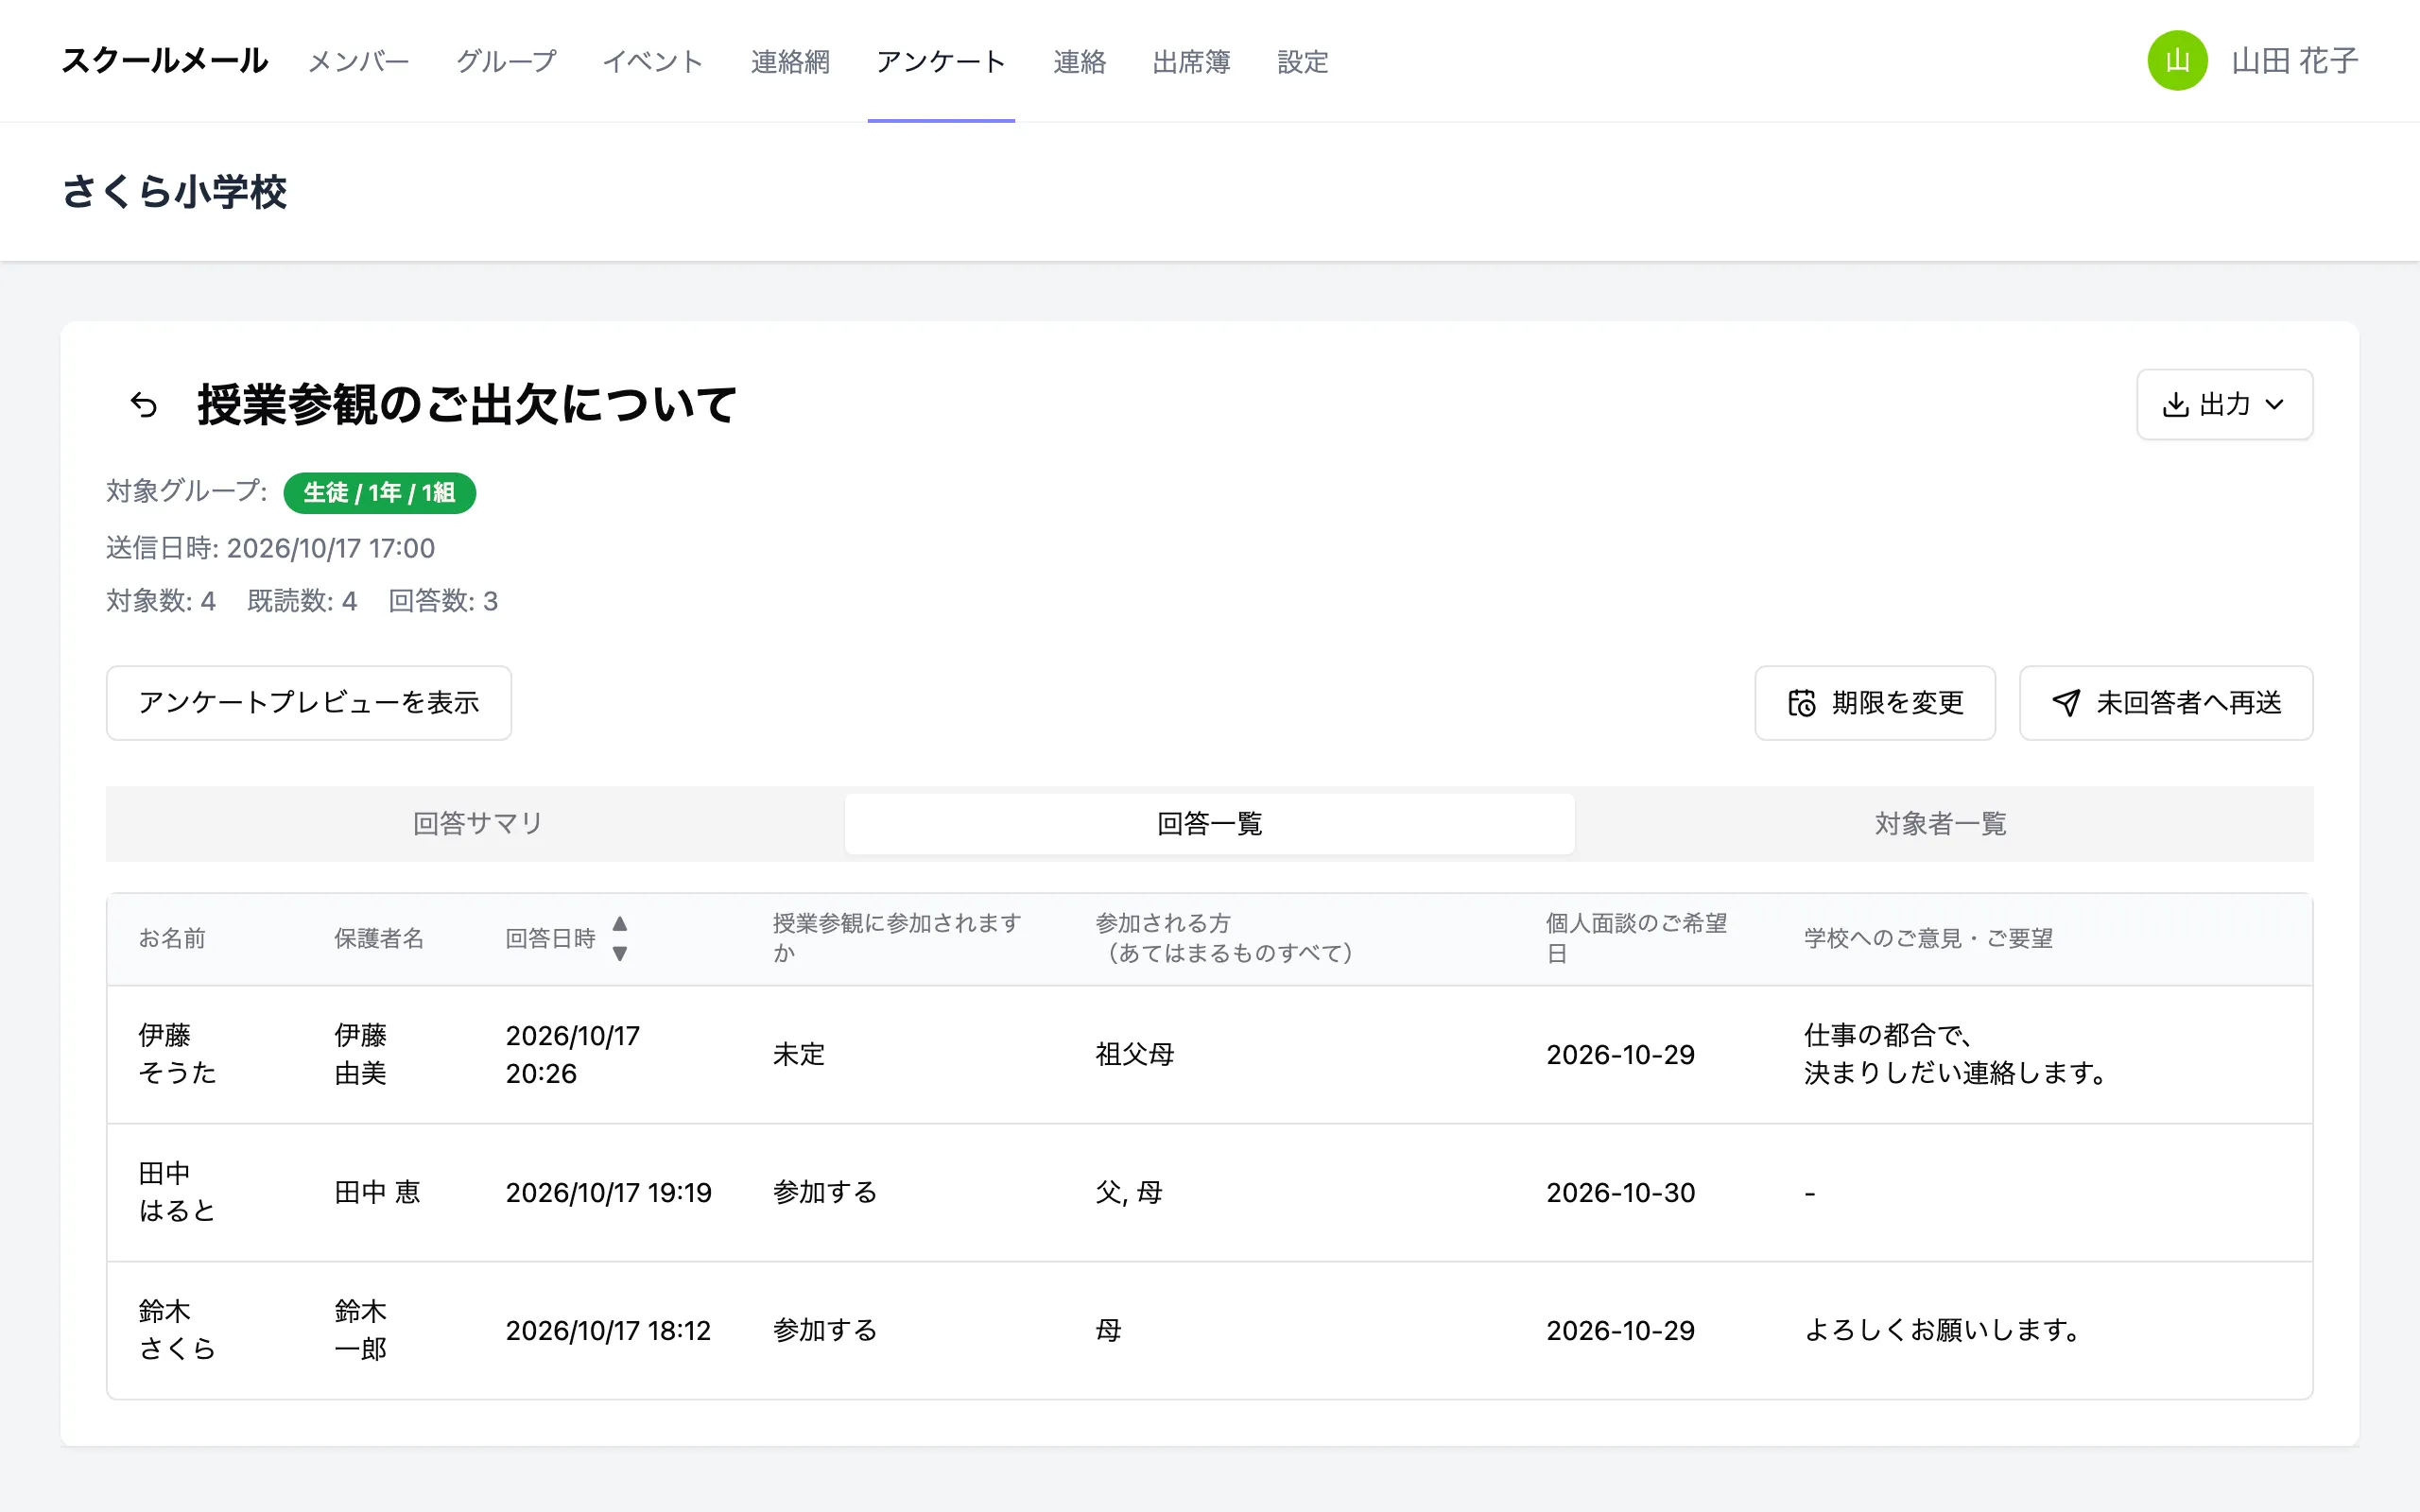Click the さくら小学校 heading
This screenshot has width=2420, height=1512.
click(175, 192)
